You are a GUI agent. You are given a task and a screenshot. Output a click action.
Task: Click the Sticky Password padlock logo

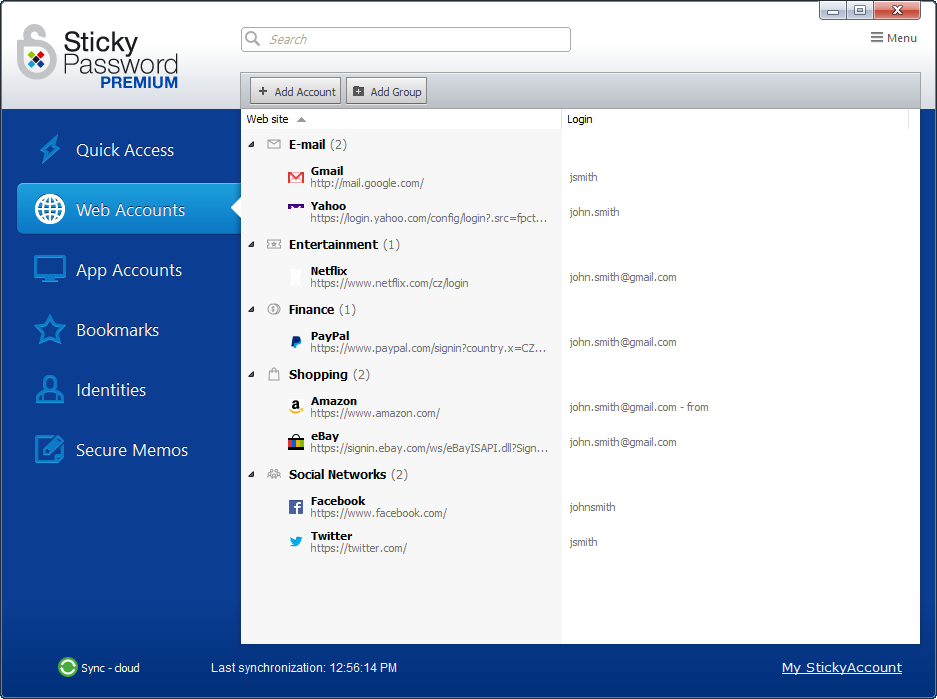(36, 52)
